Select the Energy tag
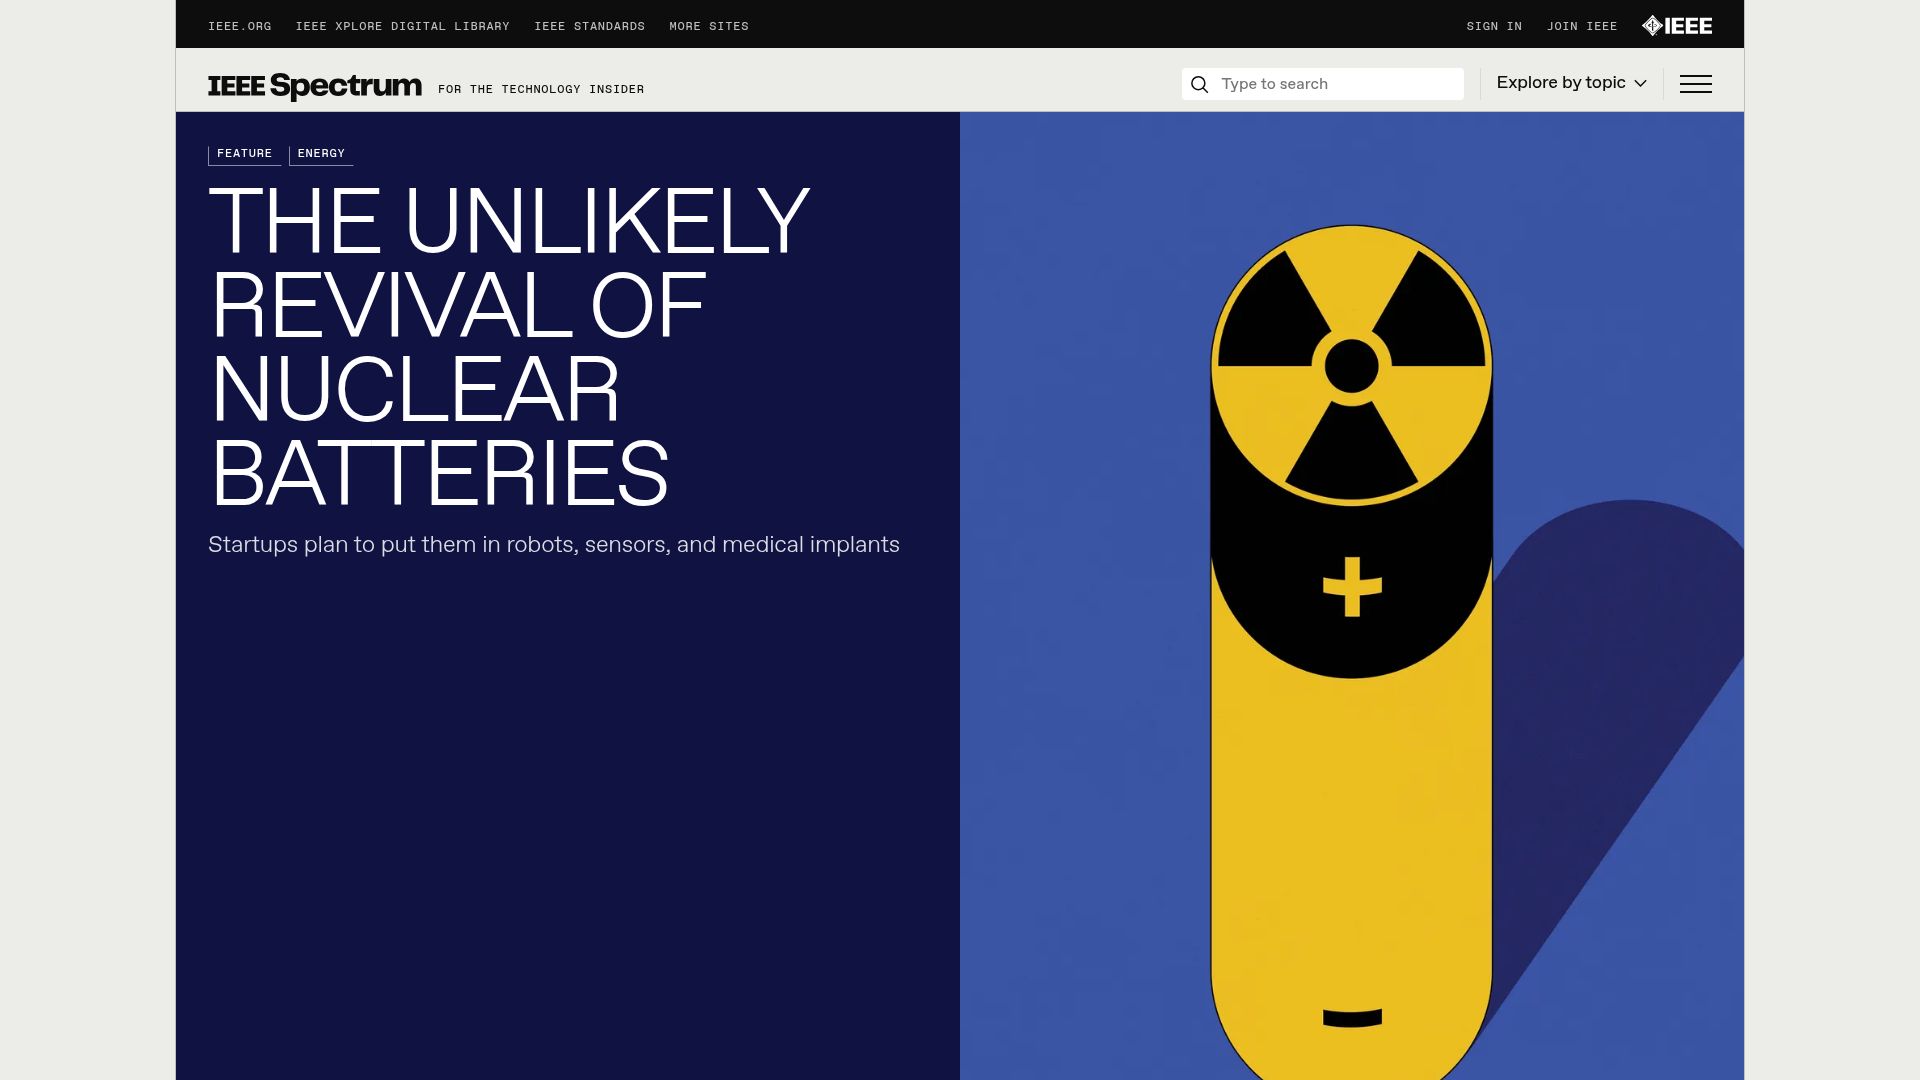 coord(321,154)
